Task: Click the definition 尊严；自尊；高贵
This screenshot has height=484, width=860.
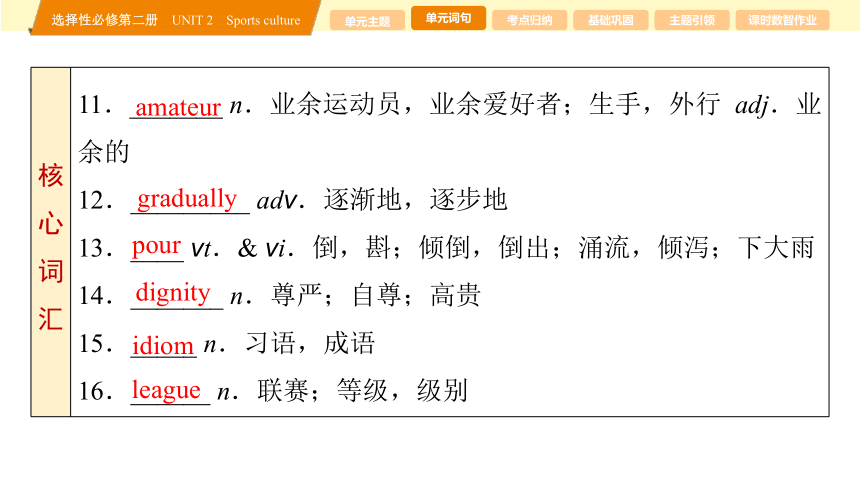Action: (x=376, y=295)
